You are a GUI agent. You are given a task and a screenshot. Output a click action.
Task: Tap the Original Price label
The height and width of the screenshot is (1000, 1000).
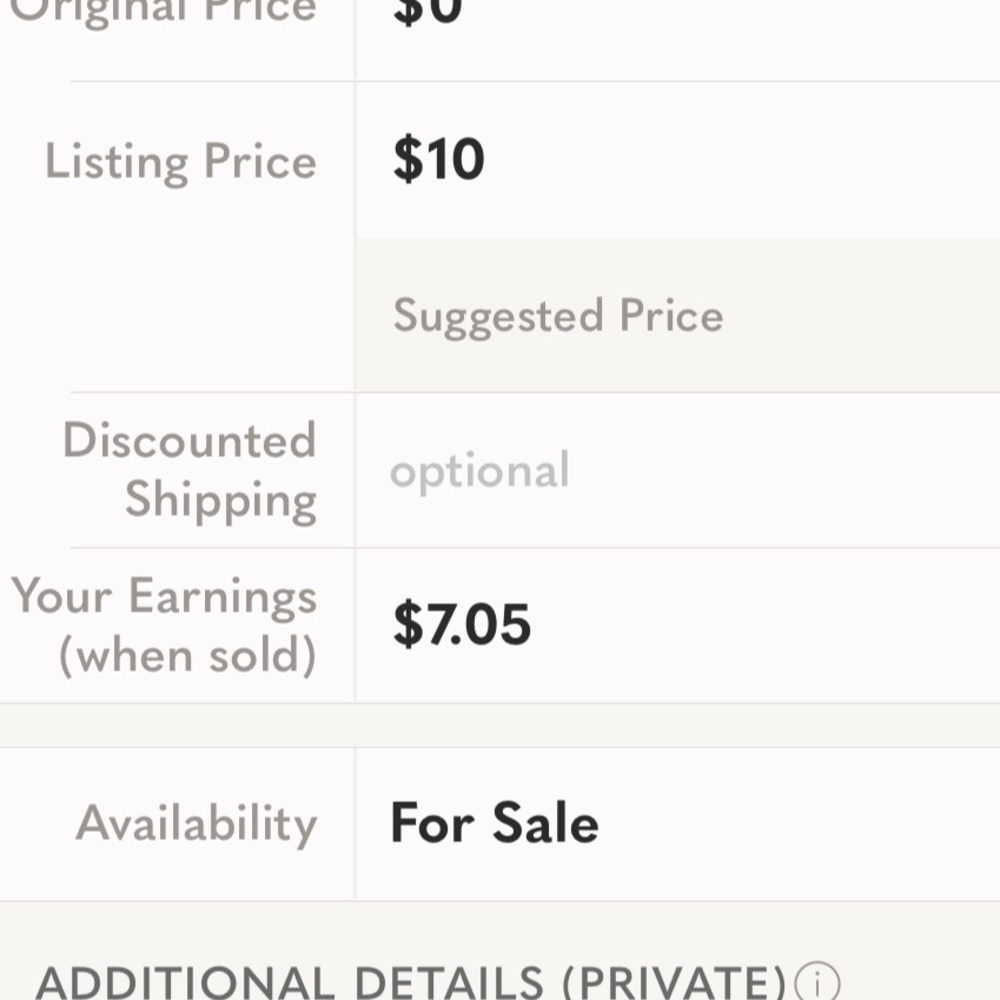coord(165,12)
